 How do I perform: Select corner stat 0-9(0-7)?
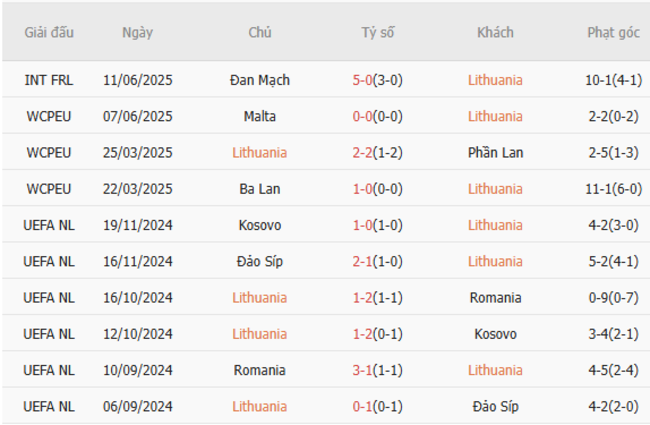coord(613,297)
